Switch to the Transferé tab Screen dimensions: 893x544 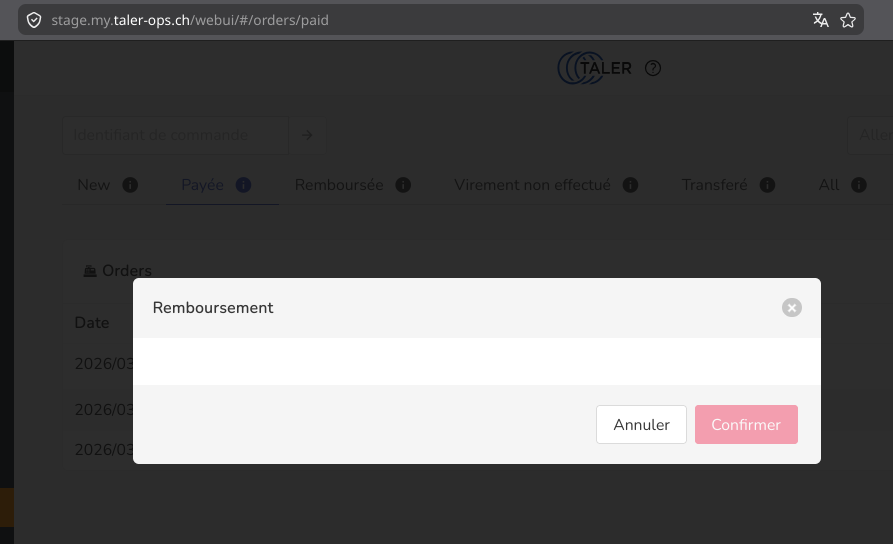pyautogui.click(x=714, y=185)
